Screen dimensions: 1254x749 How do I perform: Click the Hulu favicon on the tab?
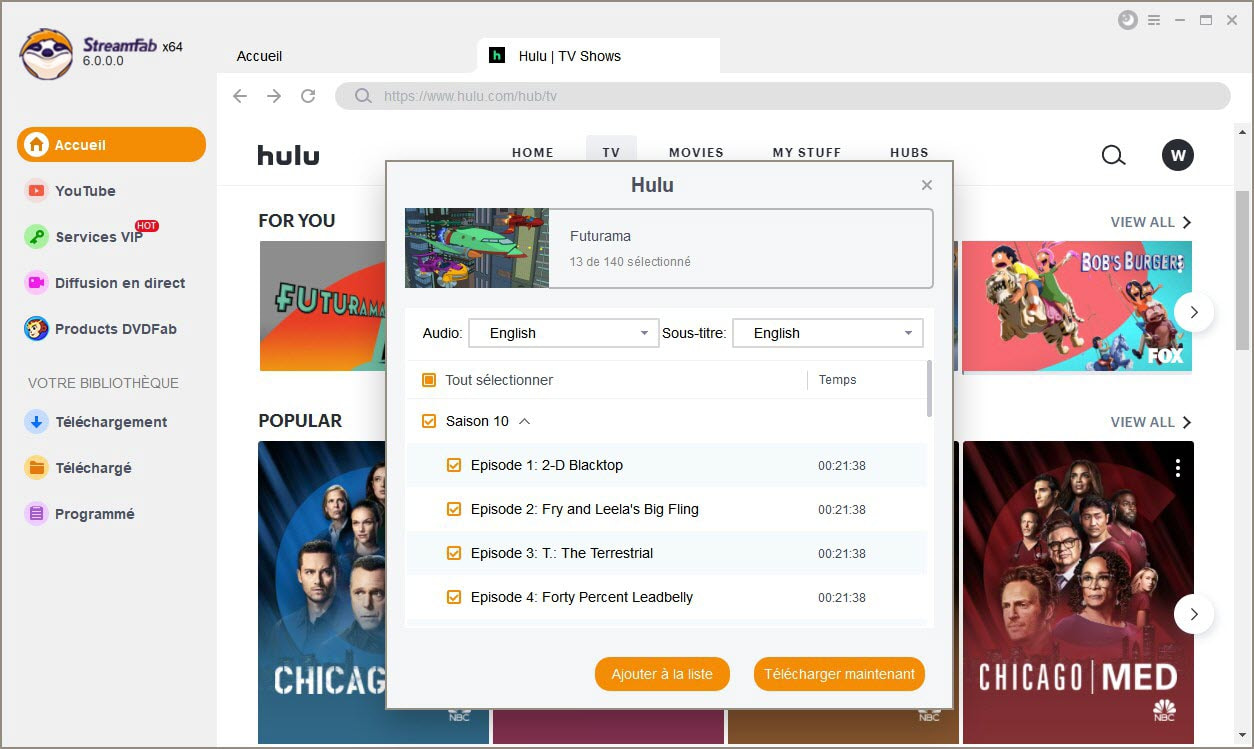coord(497,56)
